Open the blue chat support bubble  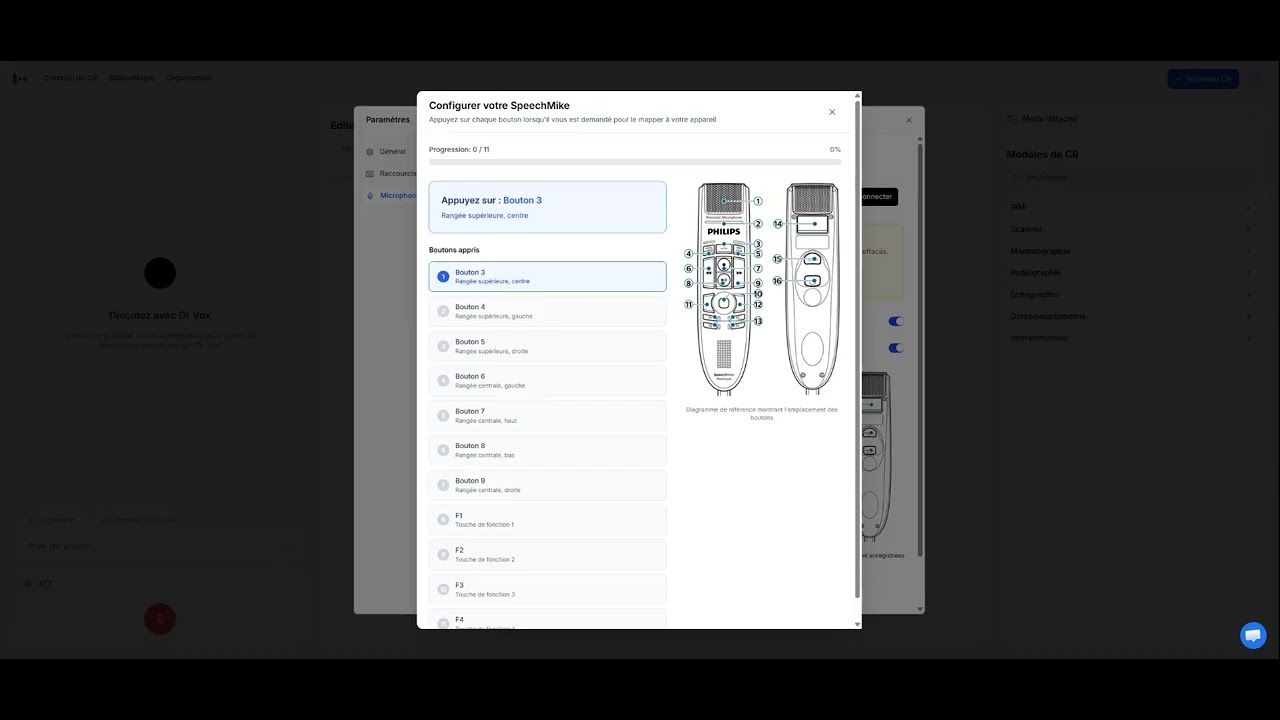point(1253,635)
